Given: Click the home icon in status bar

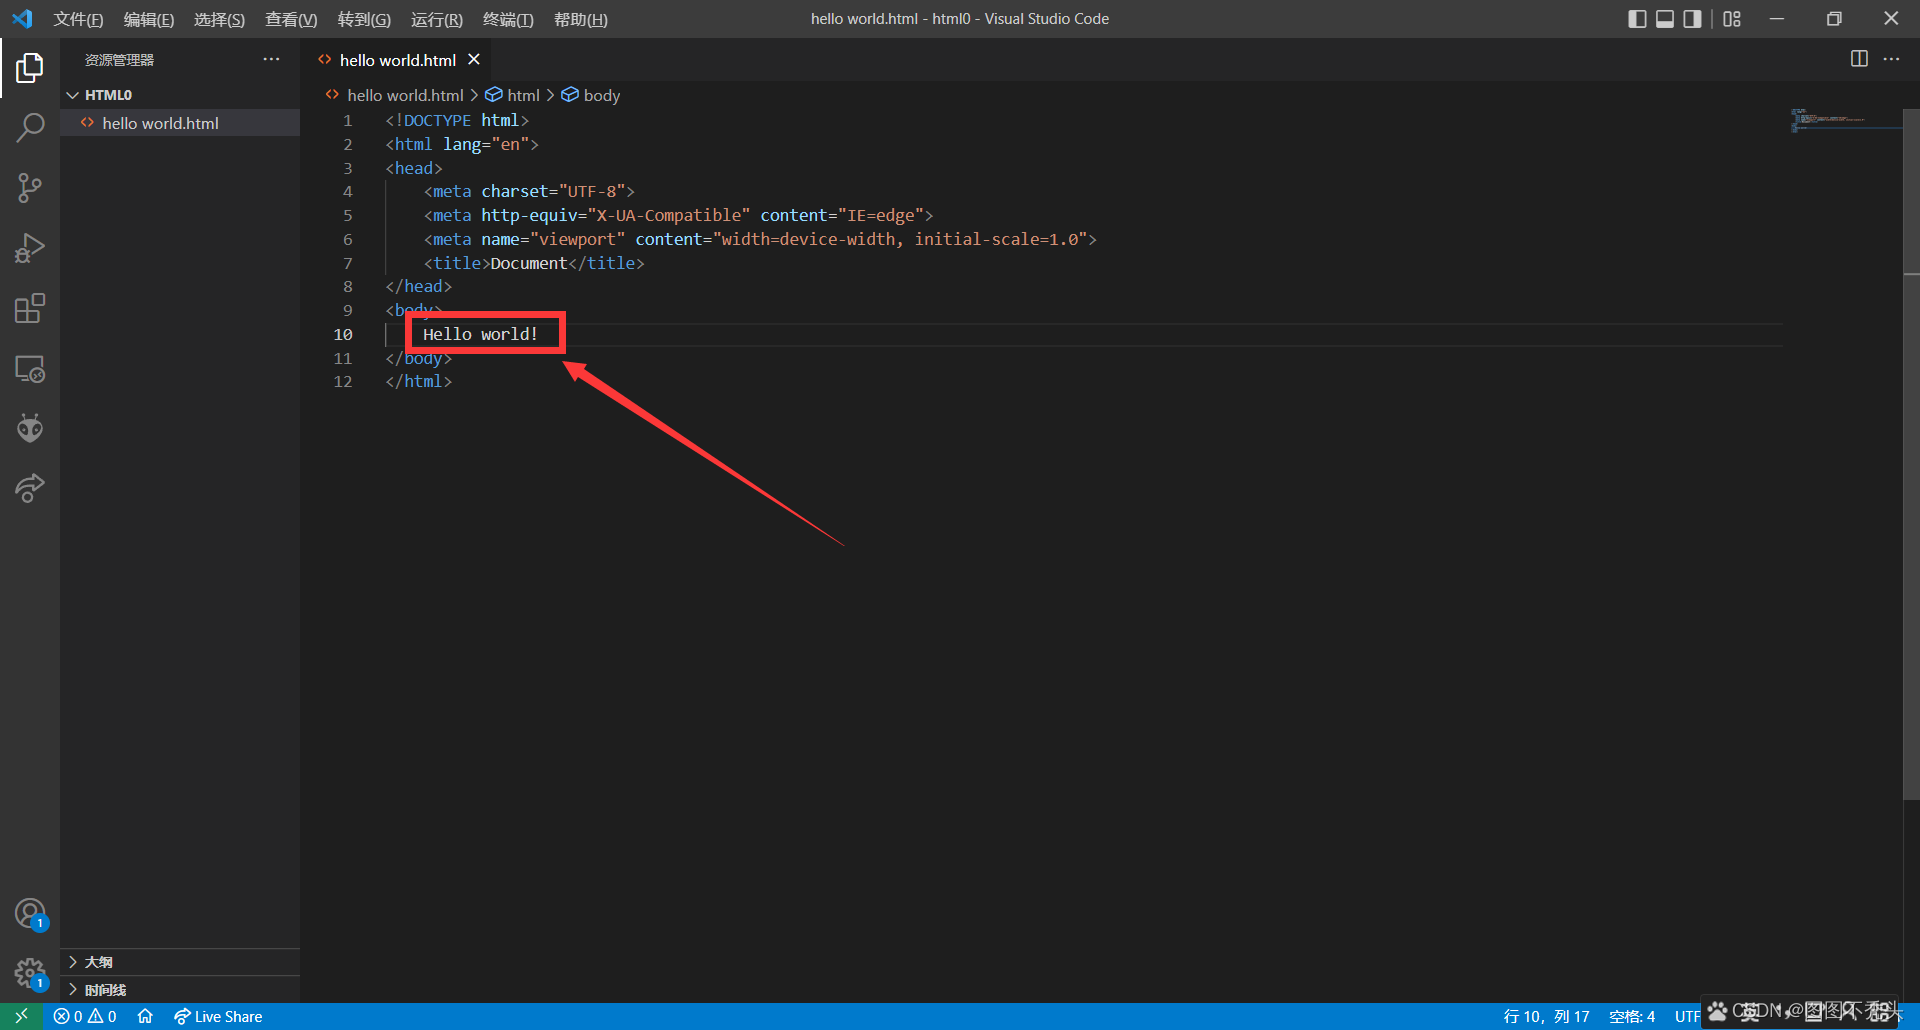Looking at the screenshot, I should pos(145,1016).
